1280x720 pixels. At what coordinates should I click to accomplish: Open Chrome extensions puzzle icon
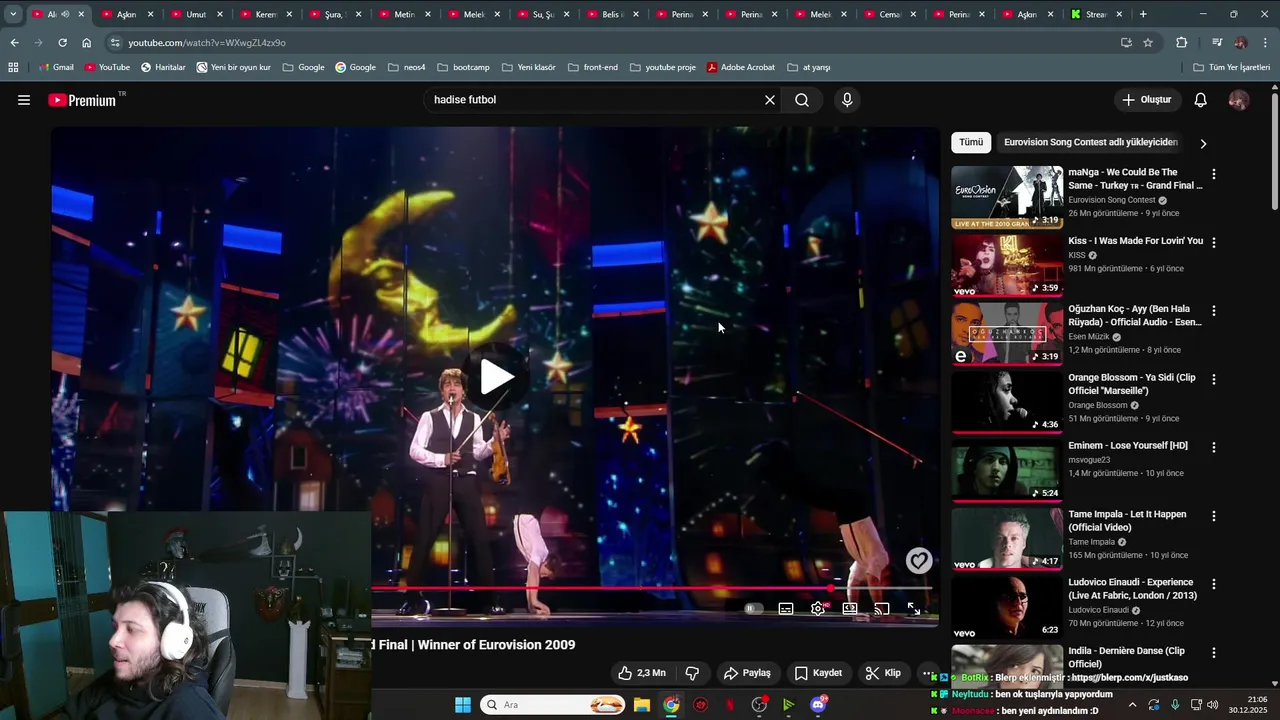(x=1181, y=43)
